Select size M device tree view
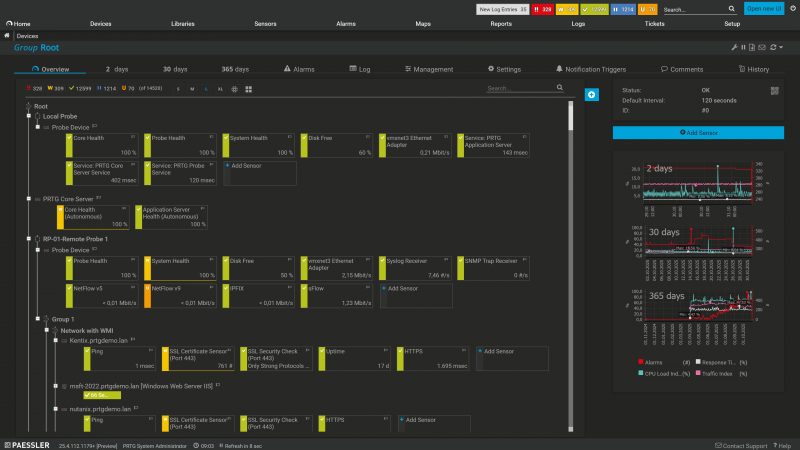Image resolution: width=800 pixels, height=450 pixels. pos(192,89)
